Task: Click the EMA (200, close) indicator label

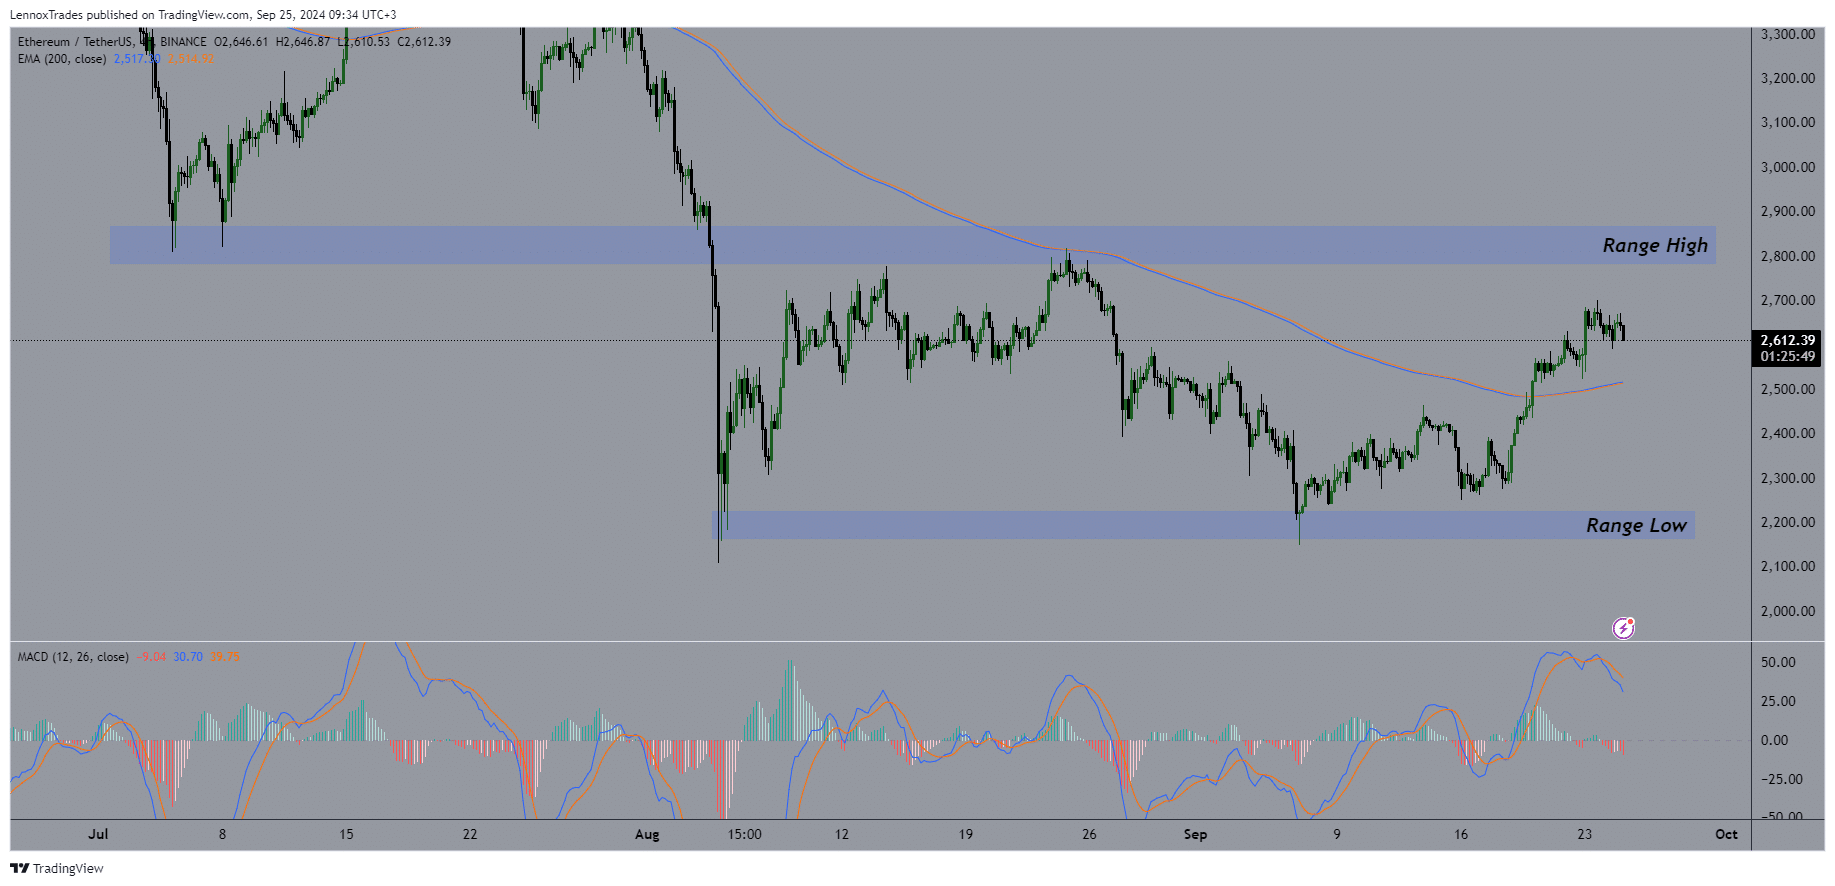Action: 62,59
